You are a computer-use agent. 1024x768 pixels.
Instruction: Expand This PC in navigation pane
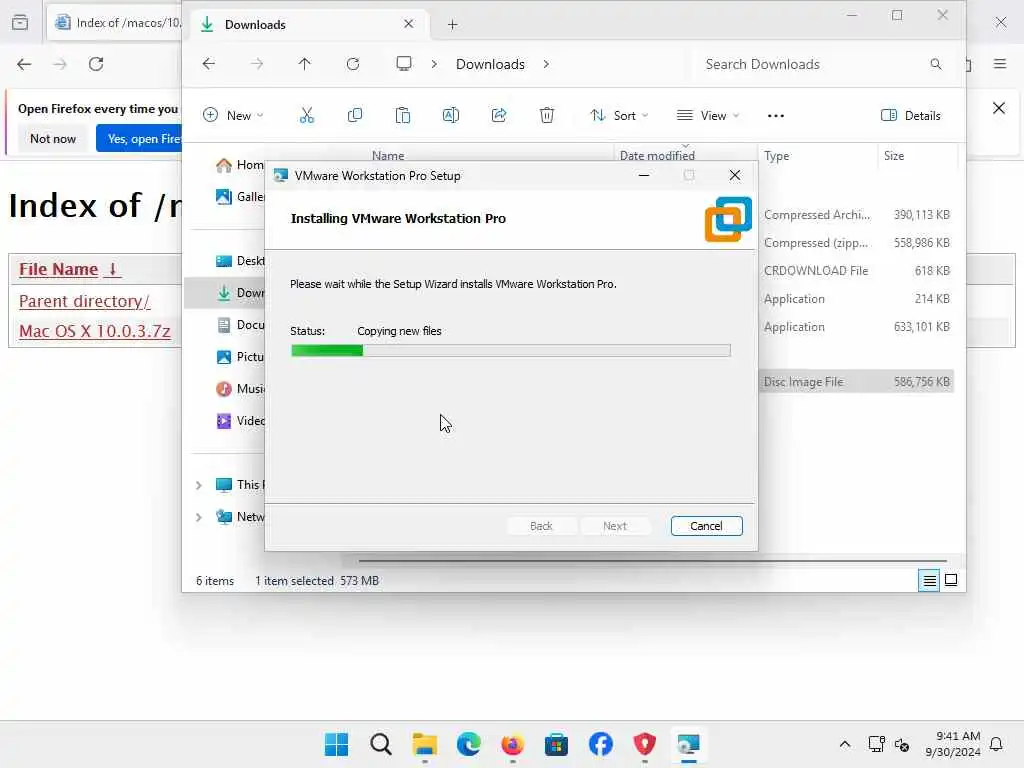(199, 485)
